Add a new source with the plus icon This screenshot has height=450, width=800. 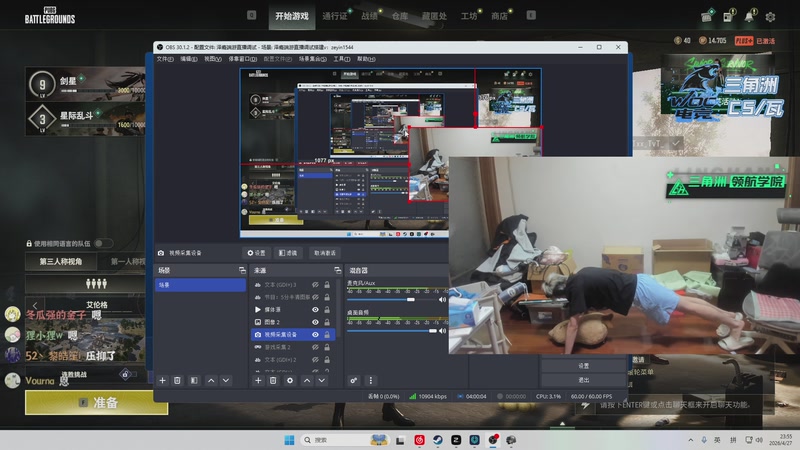click(x=258, y=381)
